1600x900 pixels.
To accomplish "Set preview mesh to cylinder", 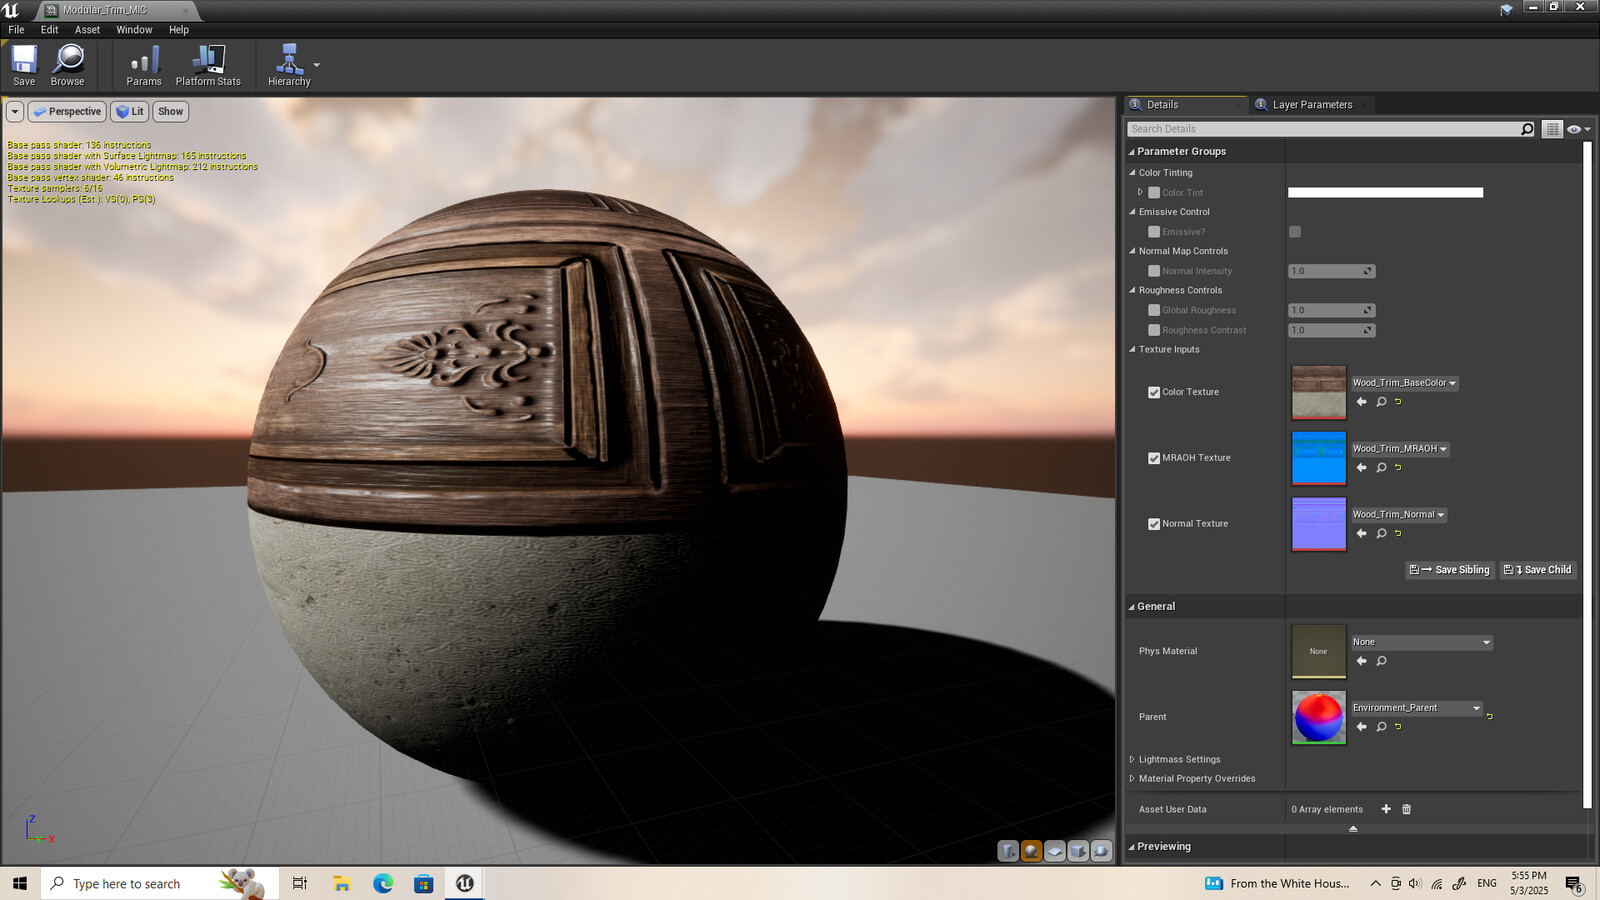I will (x=1008, y=851).
